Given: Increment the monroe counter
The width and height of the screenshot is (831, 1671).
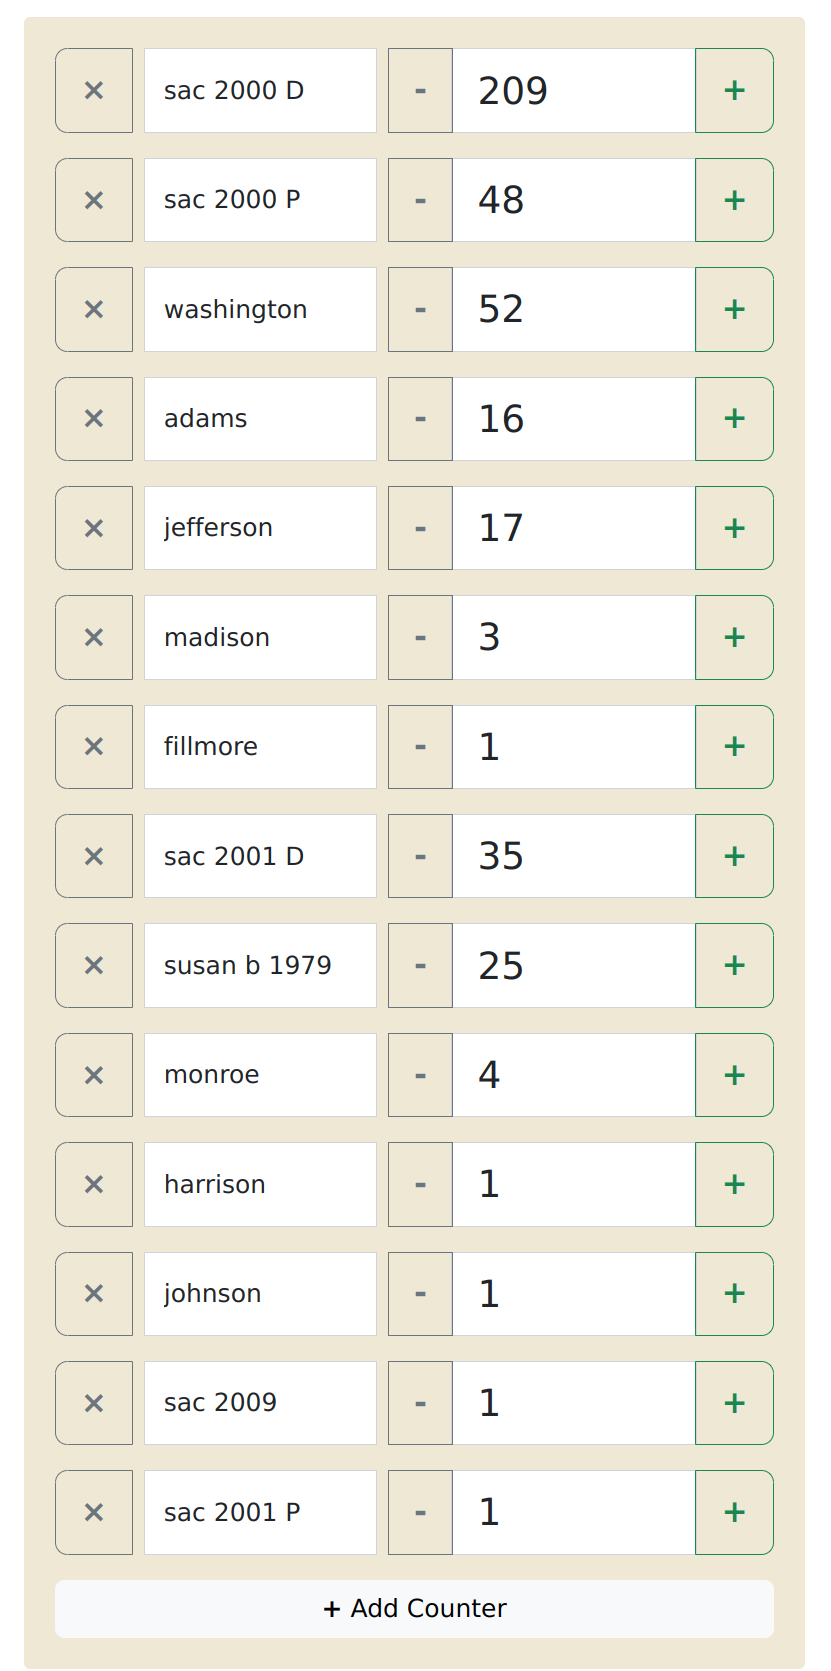Looking at the screenshot, I should click(x=734, y=1075).
